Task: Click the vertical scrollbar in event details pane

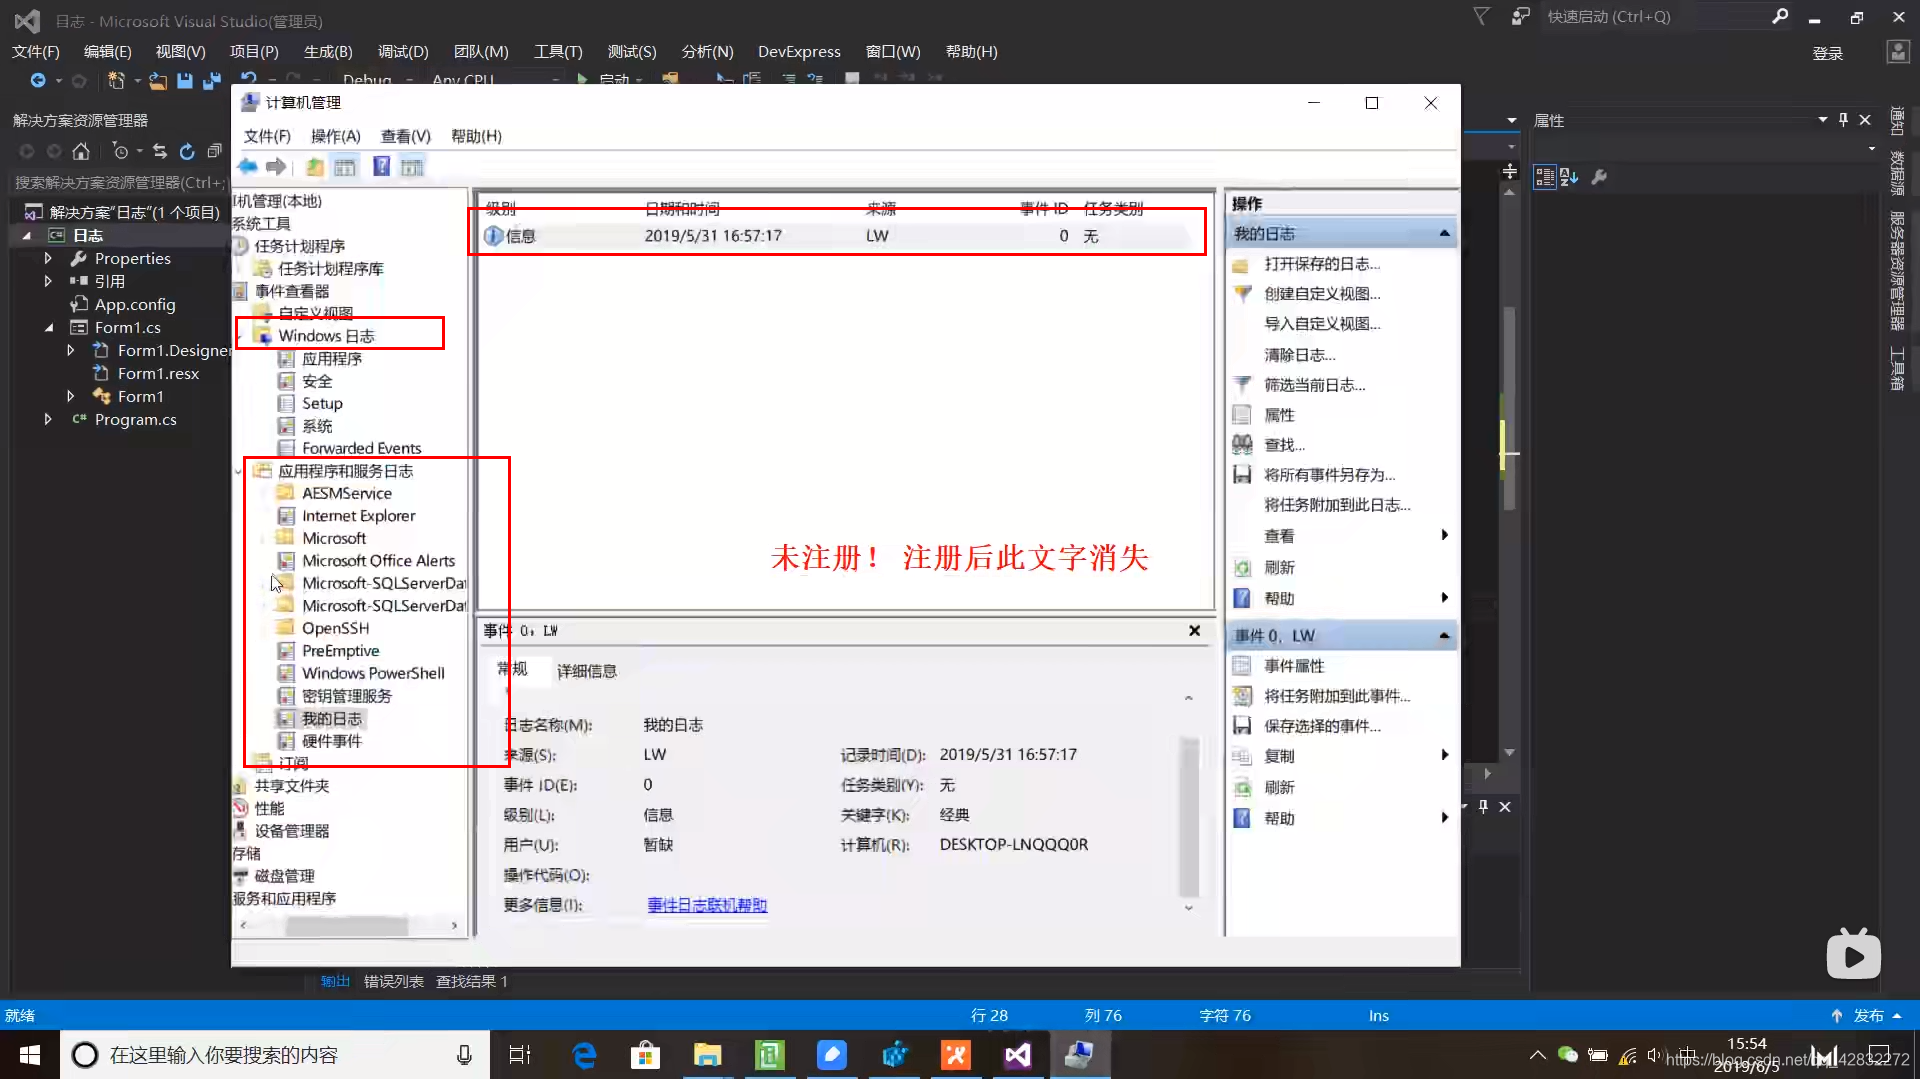Action: pos(1189,818)
